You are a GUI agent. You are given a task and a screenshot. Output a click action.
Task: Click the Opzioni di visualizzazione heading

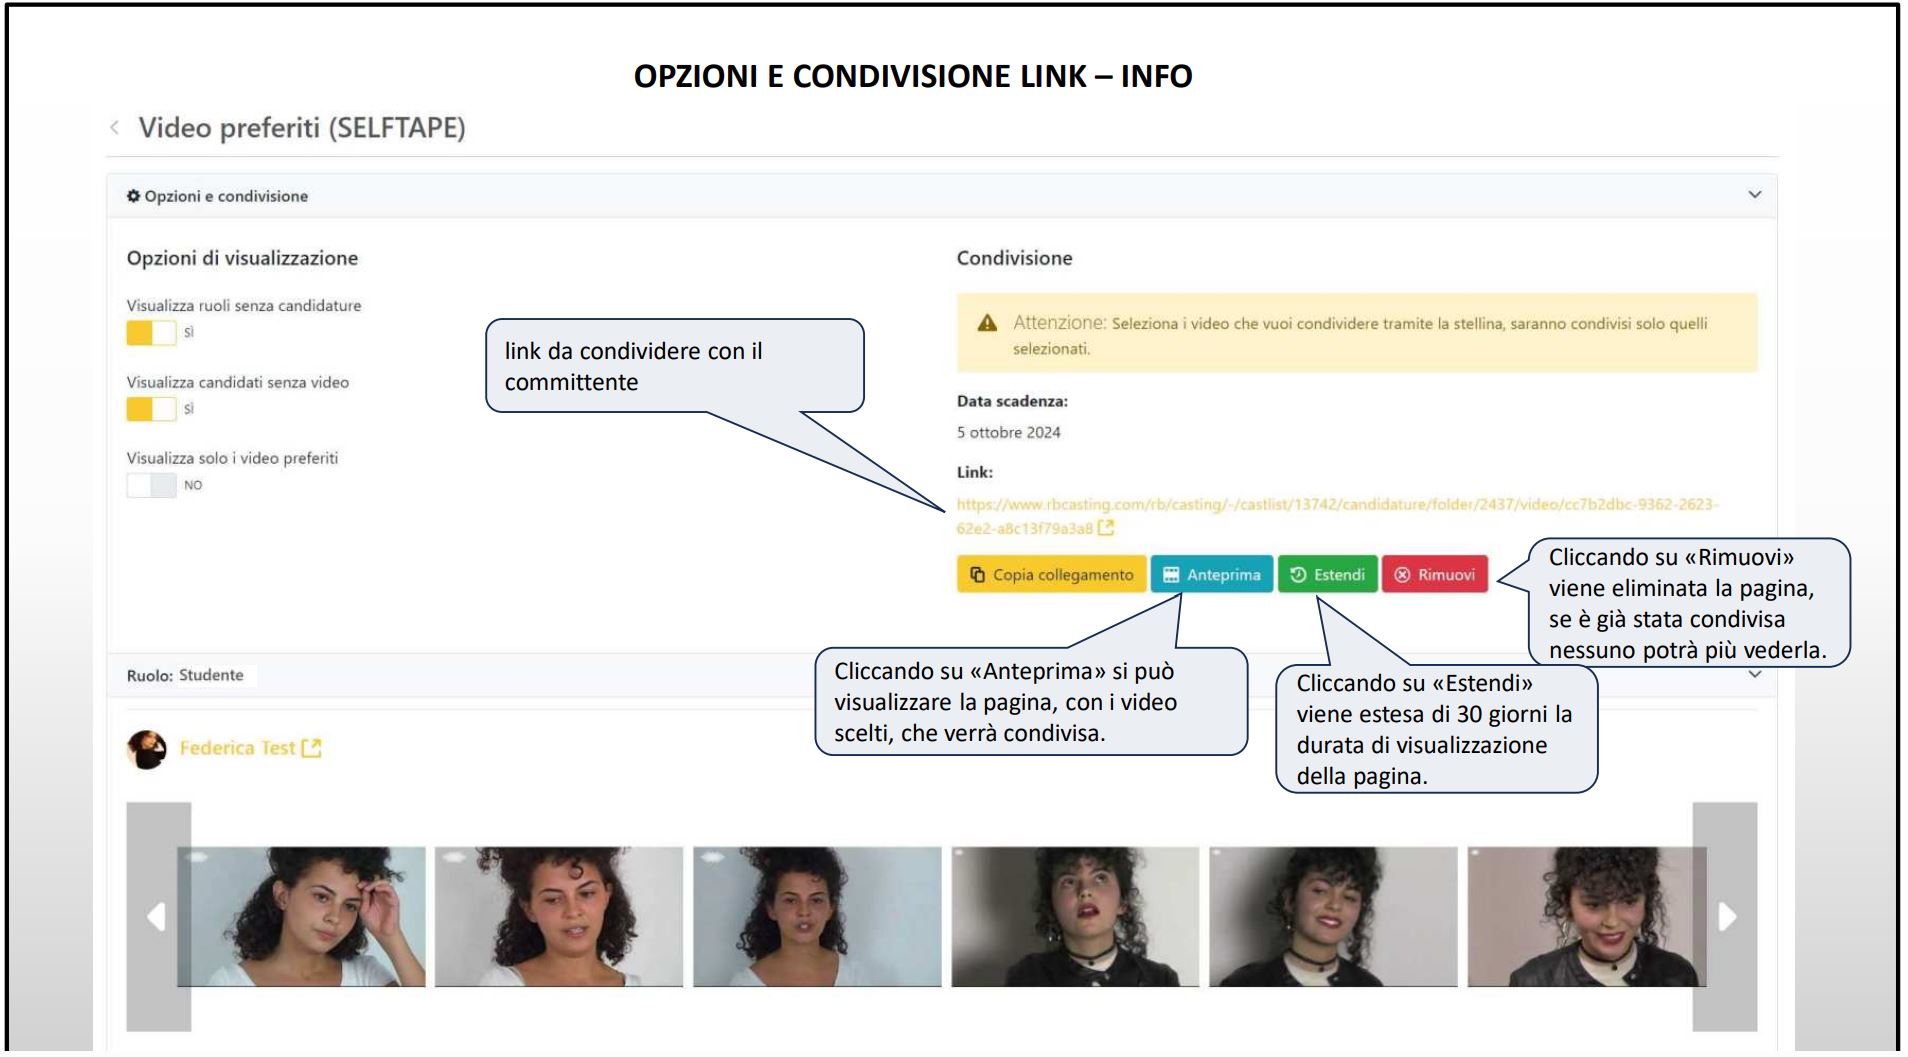point(242,258)
